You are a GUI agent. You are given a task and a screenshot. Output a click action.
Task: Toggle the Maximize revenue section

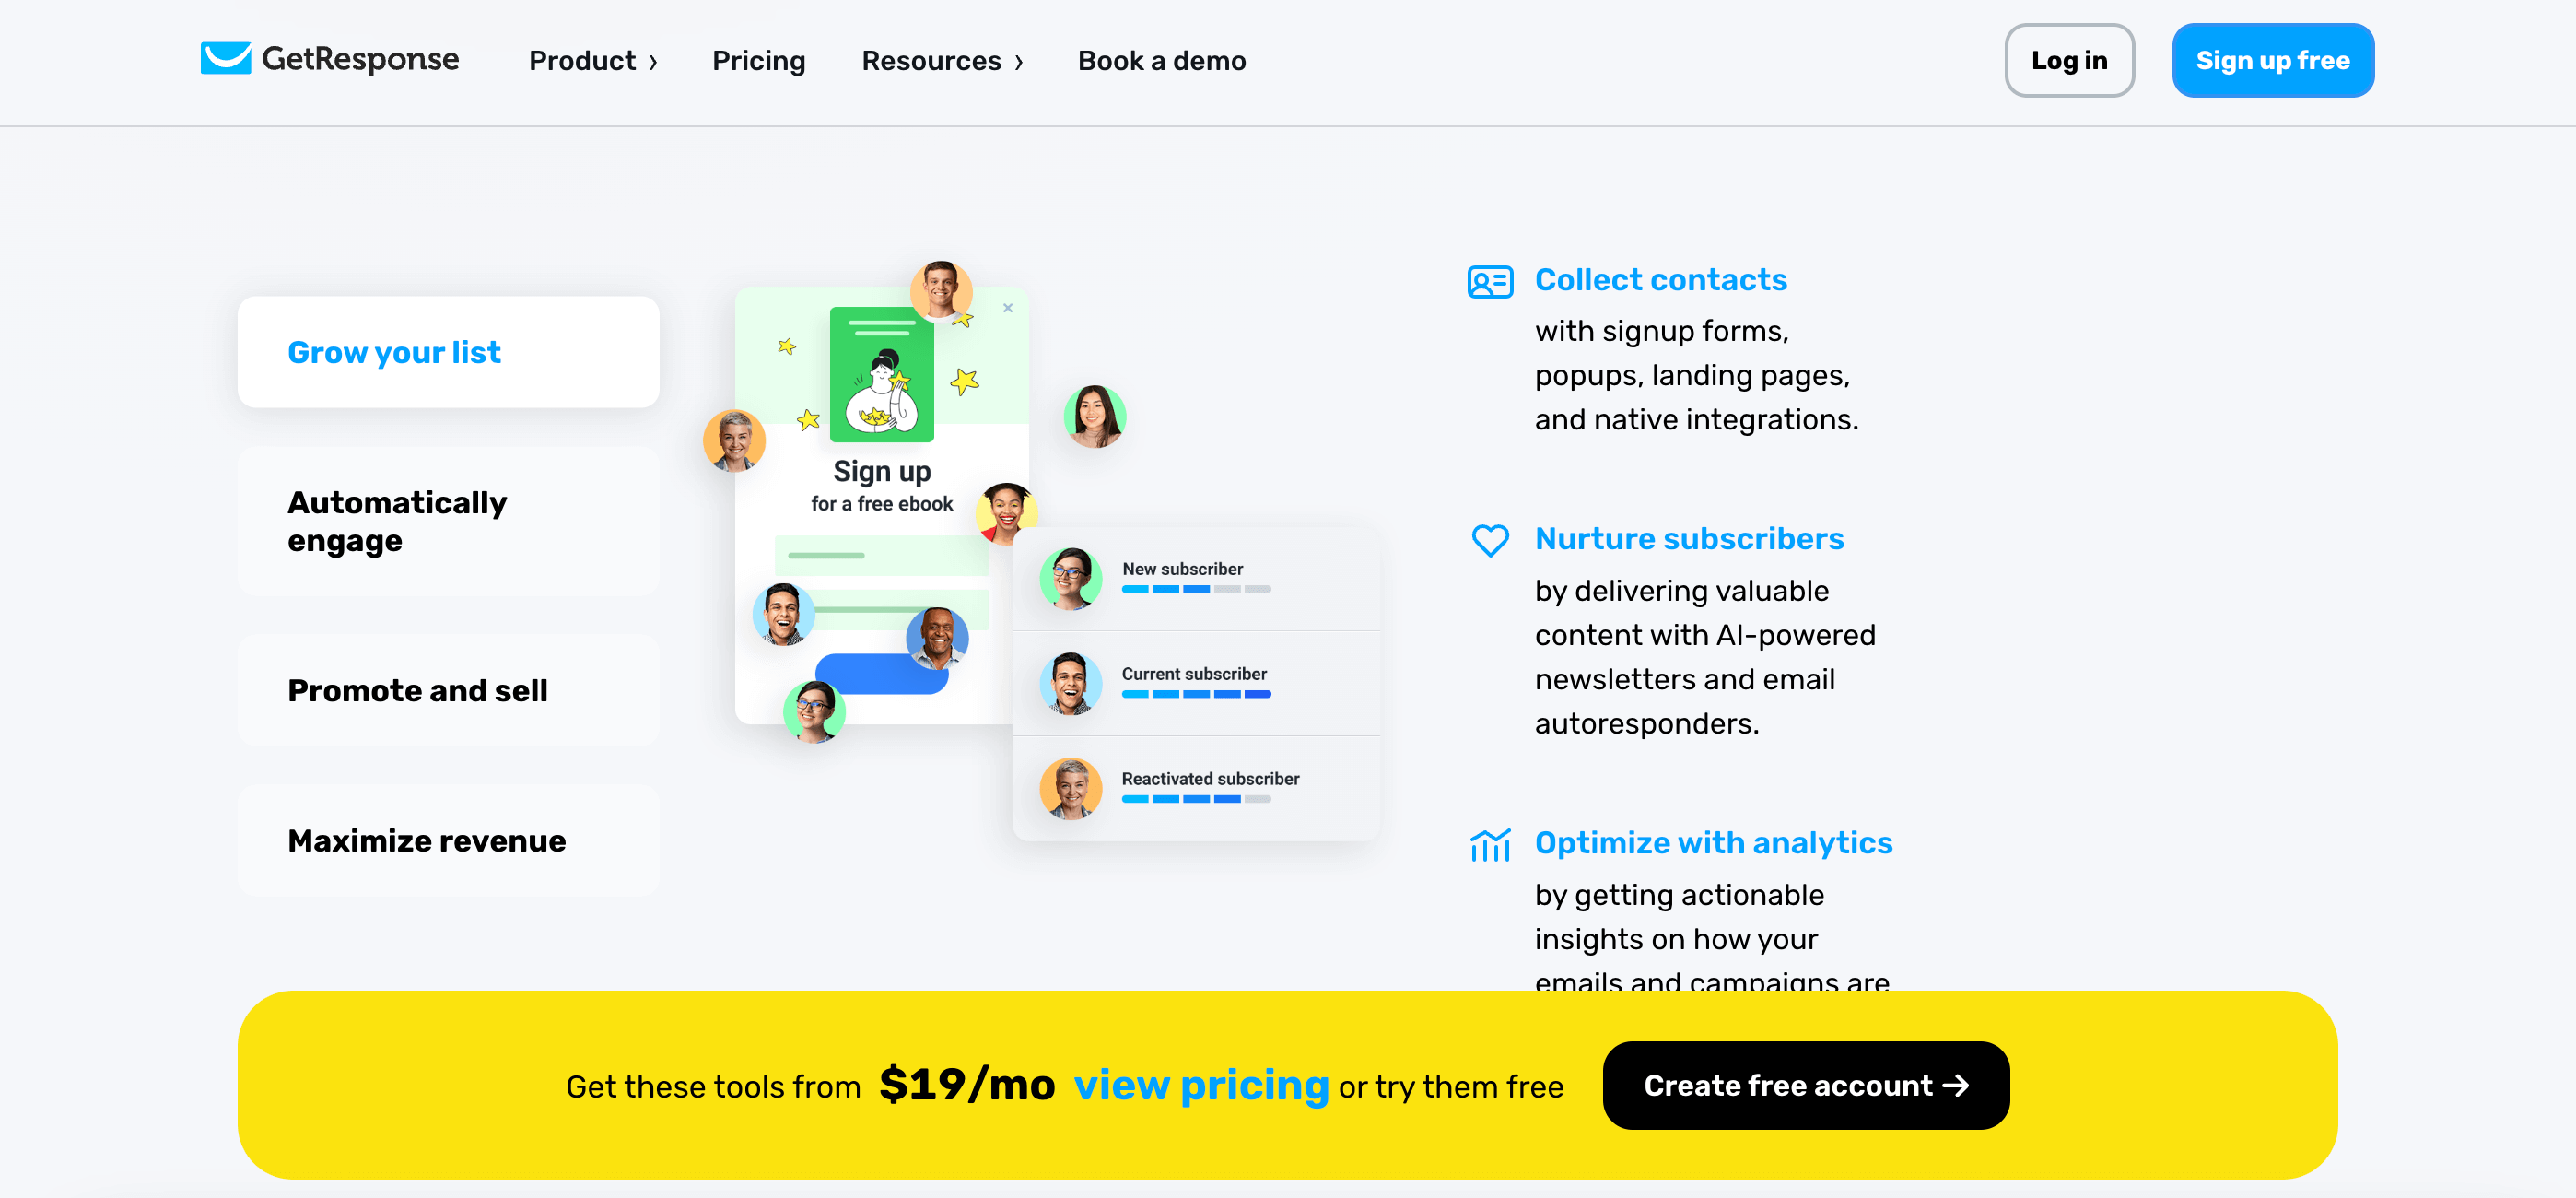(426, 840)
